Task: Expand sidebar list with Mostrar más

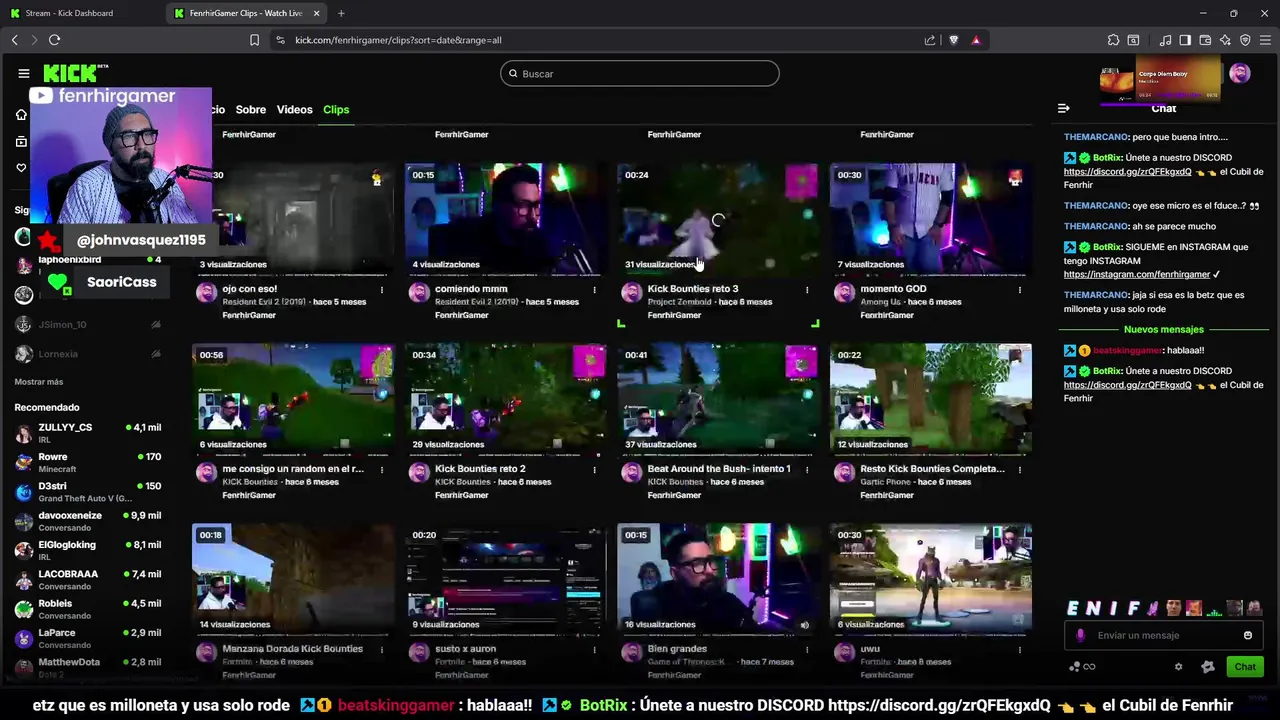Action: 39,382
